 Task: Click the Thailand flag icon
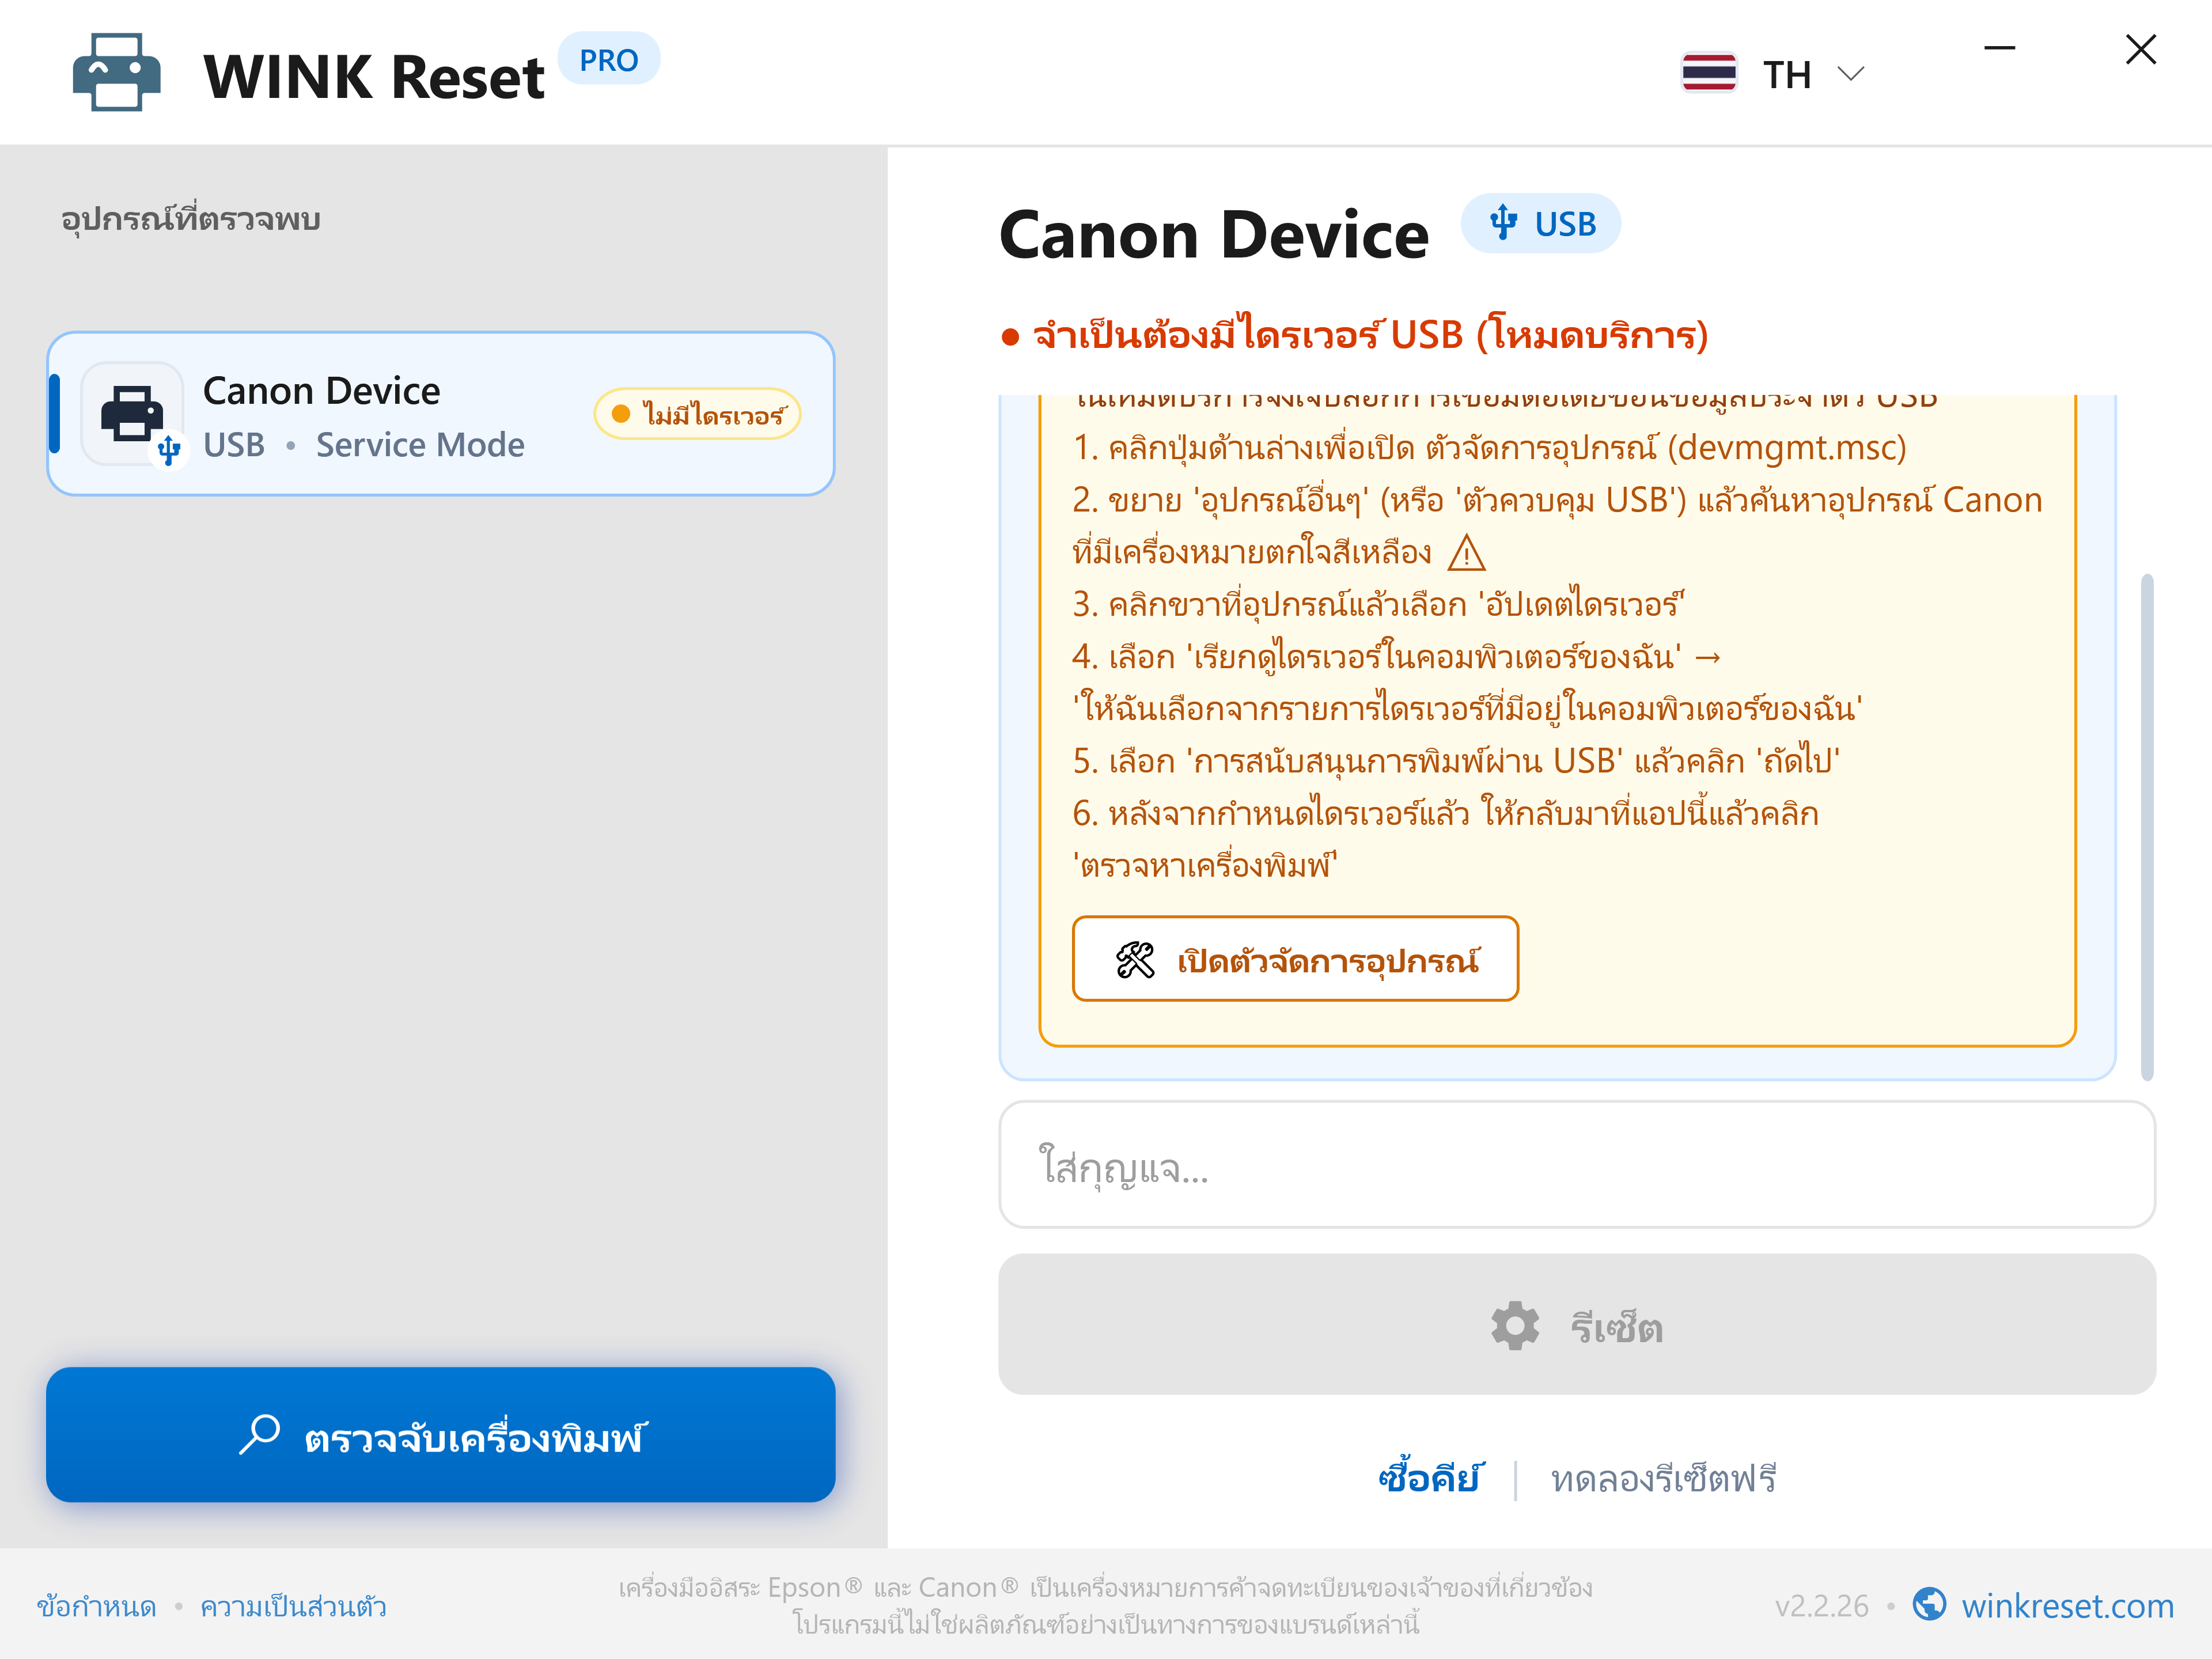coord(1709,74)
